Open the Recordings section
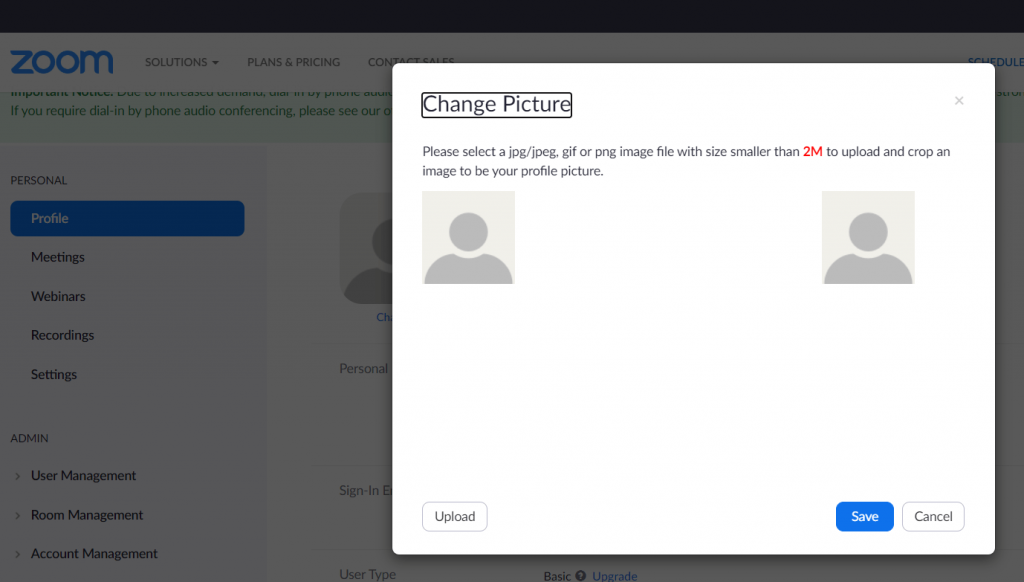This screenshot has width=1024, height=582. click(x=62, y=335)
